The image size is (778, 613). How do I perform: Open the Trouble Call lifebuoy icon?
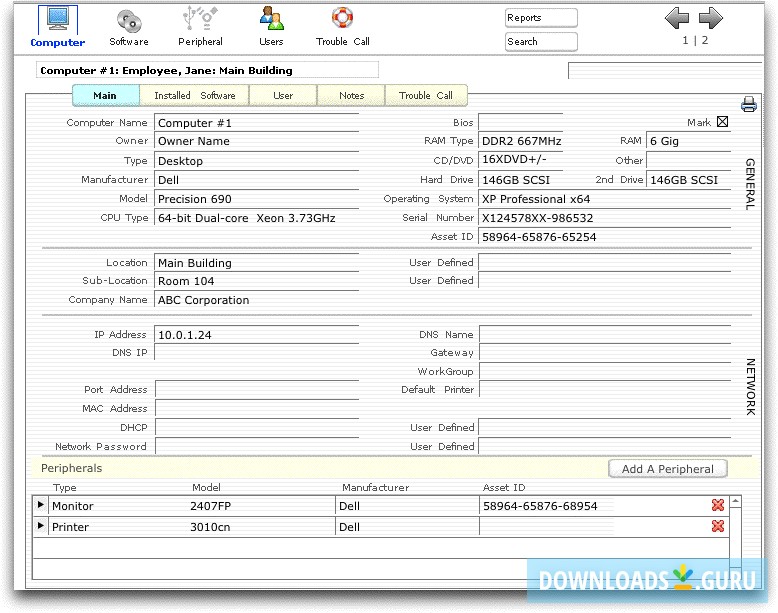pos(342,19)
